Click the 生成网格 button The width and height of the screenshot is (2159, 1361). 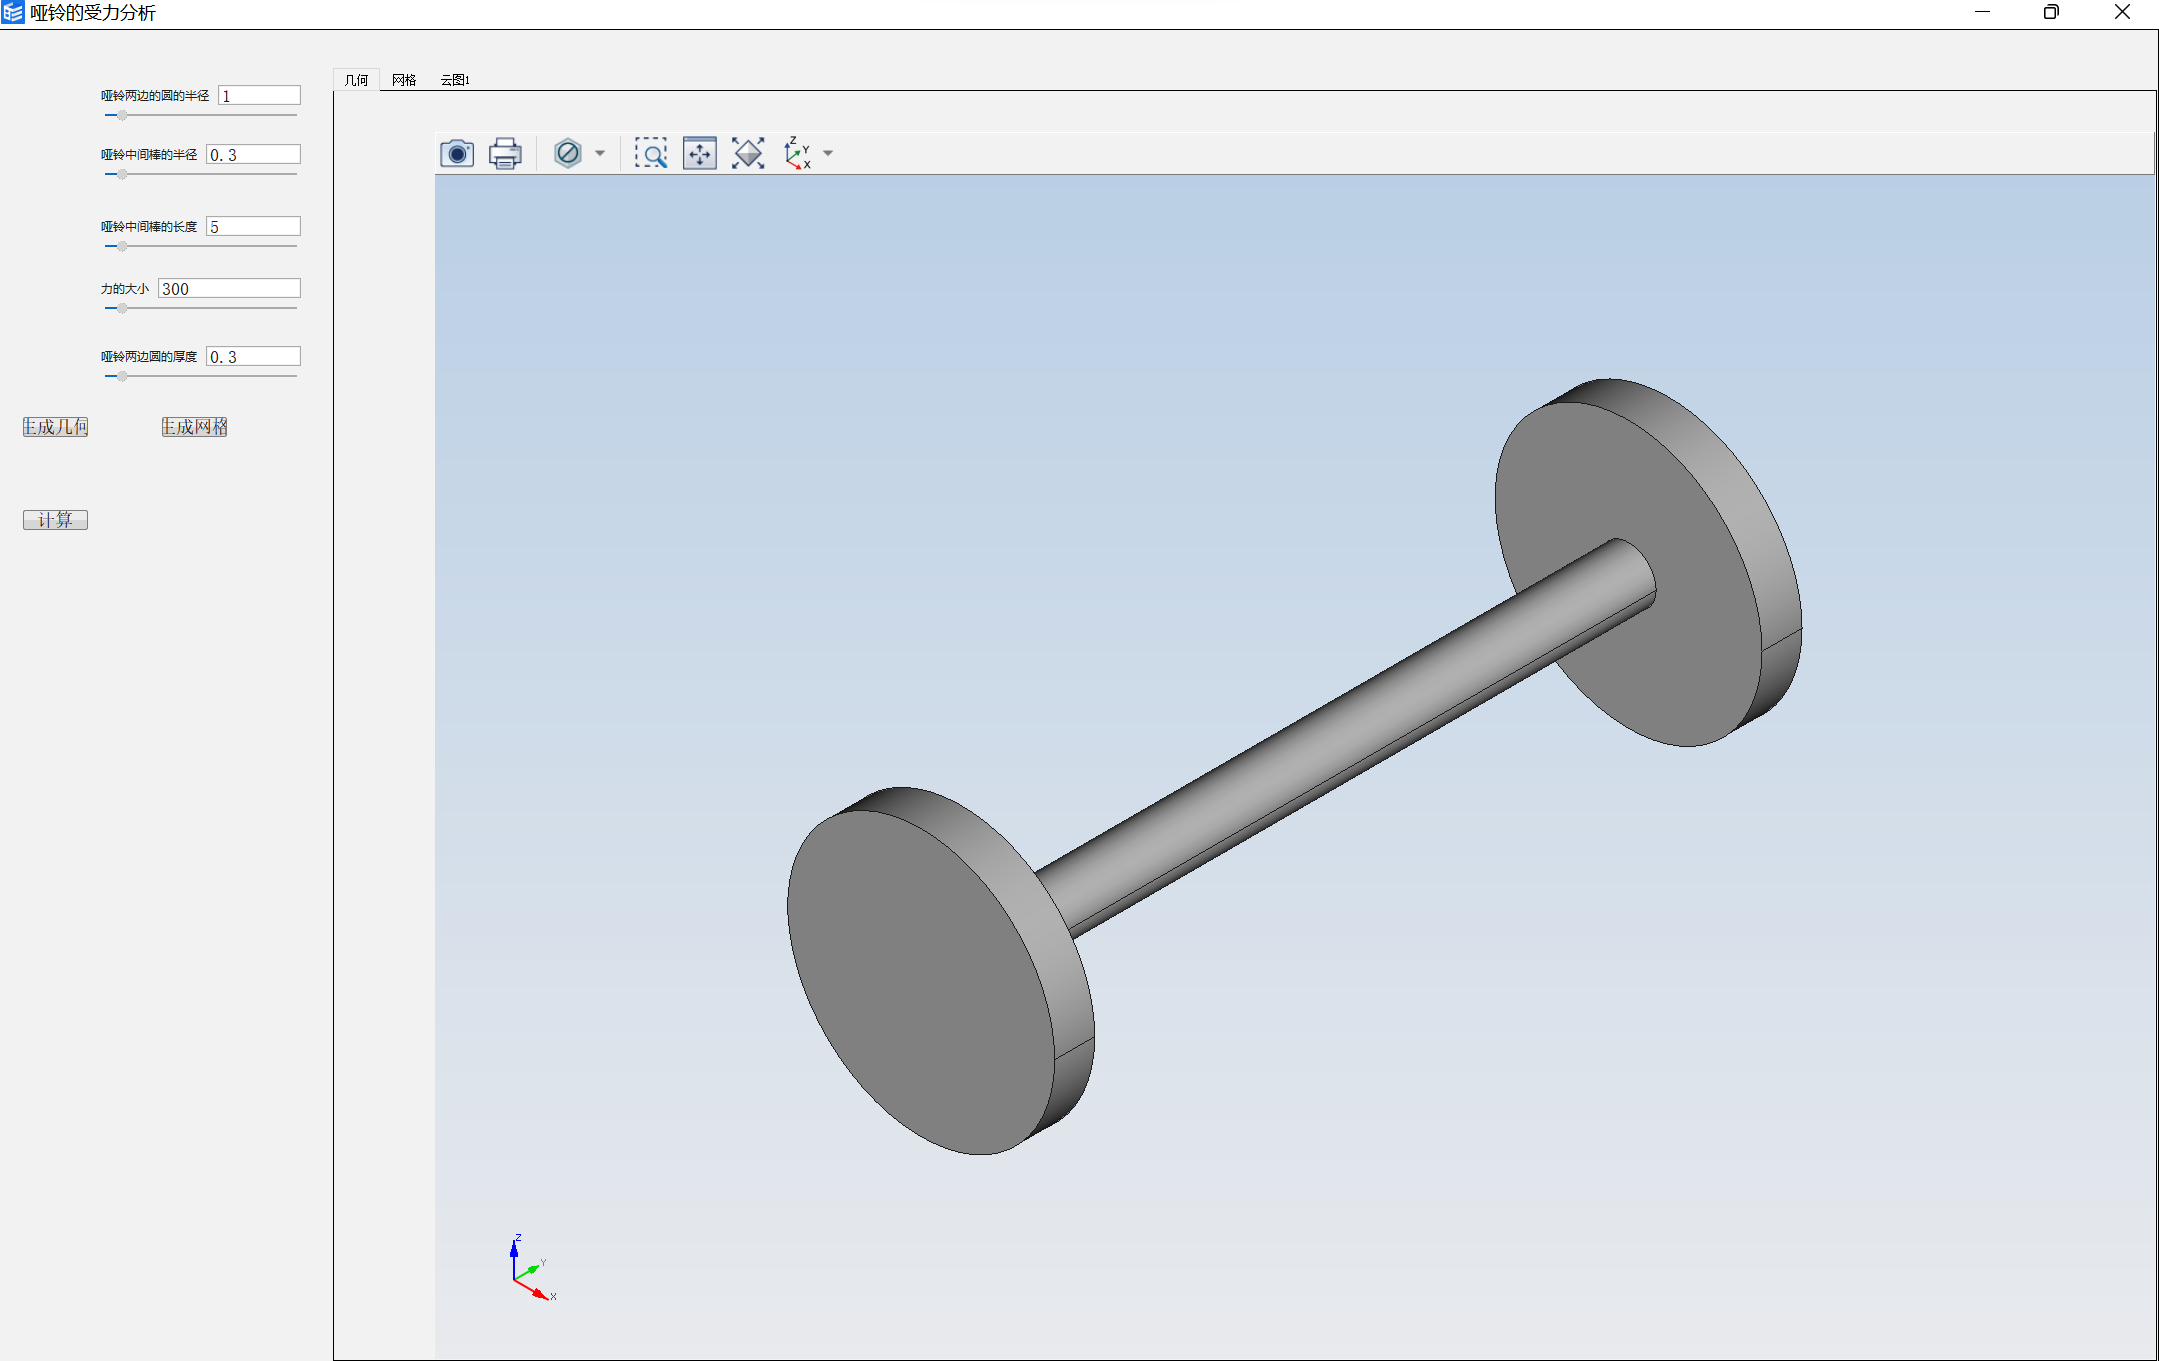[195, 427]
